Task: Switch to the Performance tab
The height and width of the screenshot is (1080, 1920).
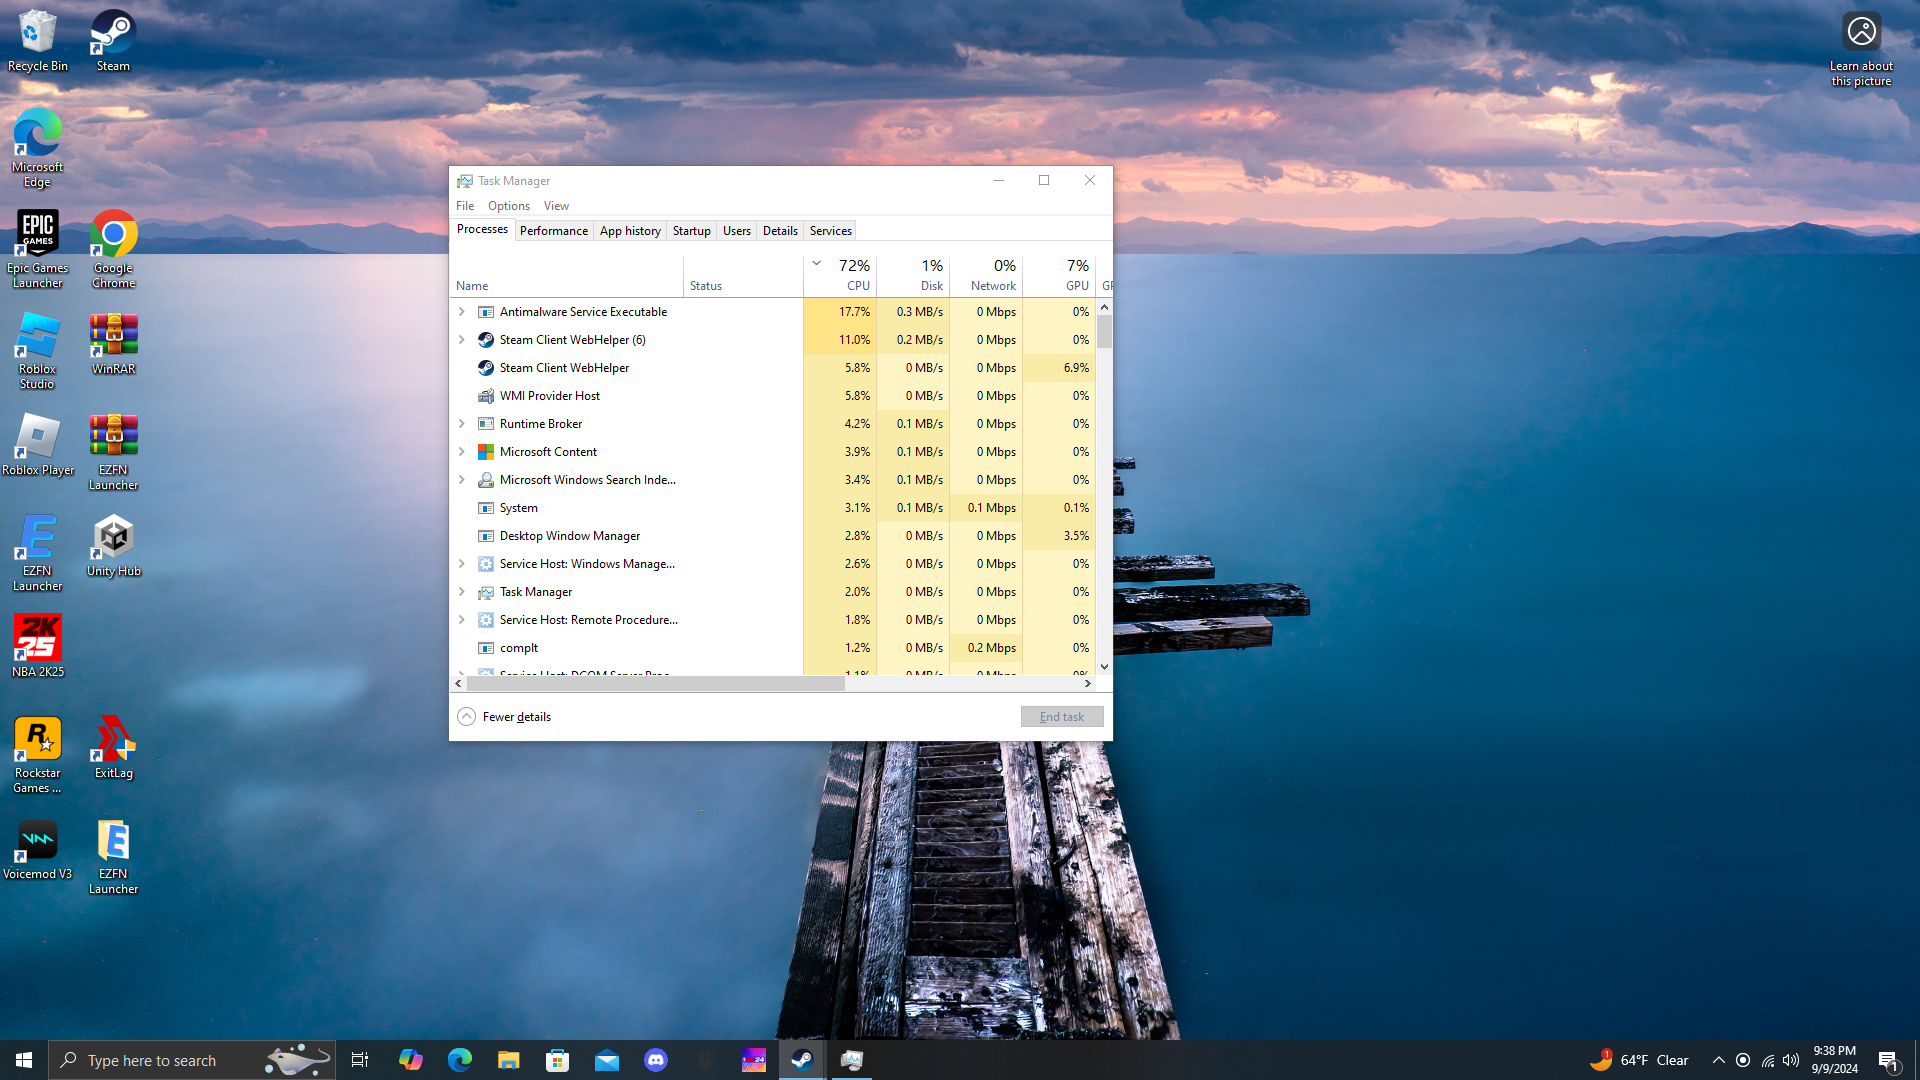Action: coord(553,231)
